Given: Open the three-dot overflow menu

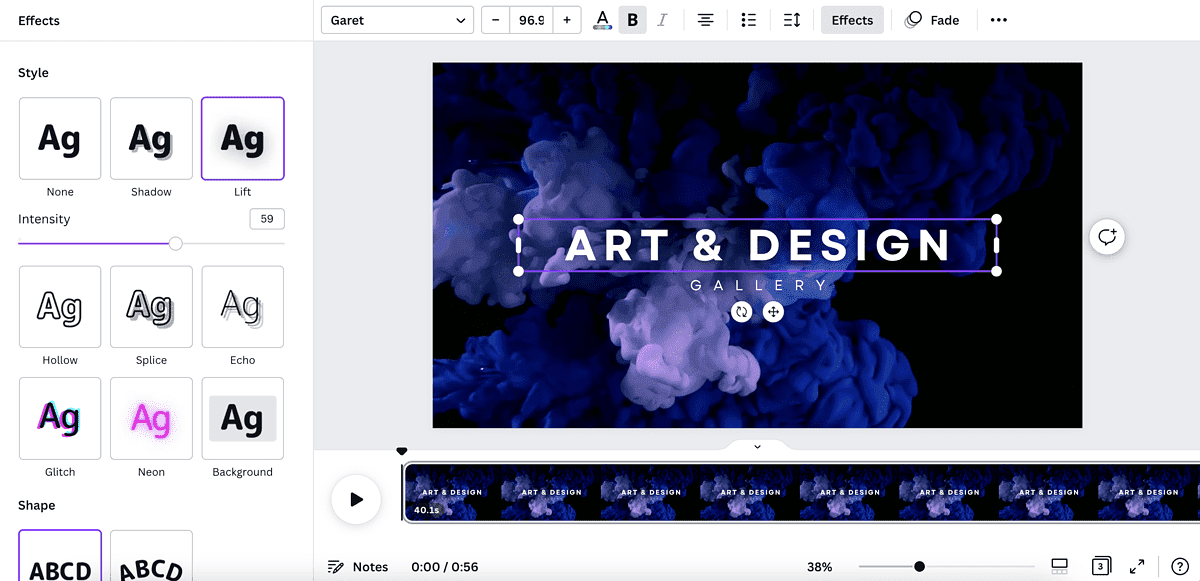Looking at the screenshot, I should tap(998, 19).
